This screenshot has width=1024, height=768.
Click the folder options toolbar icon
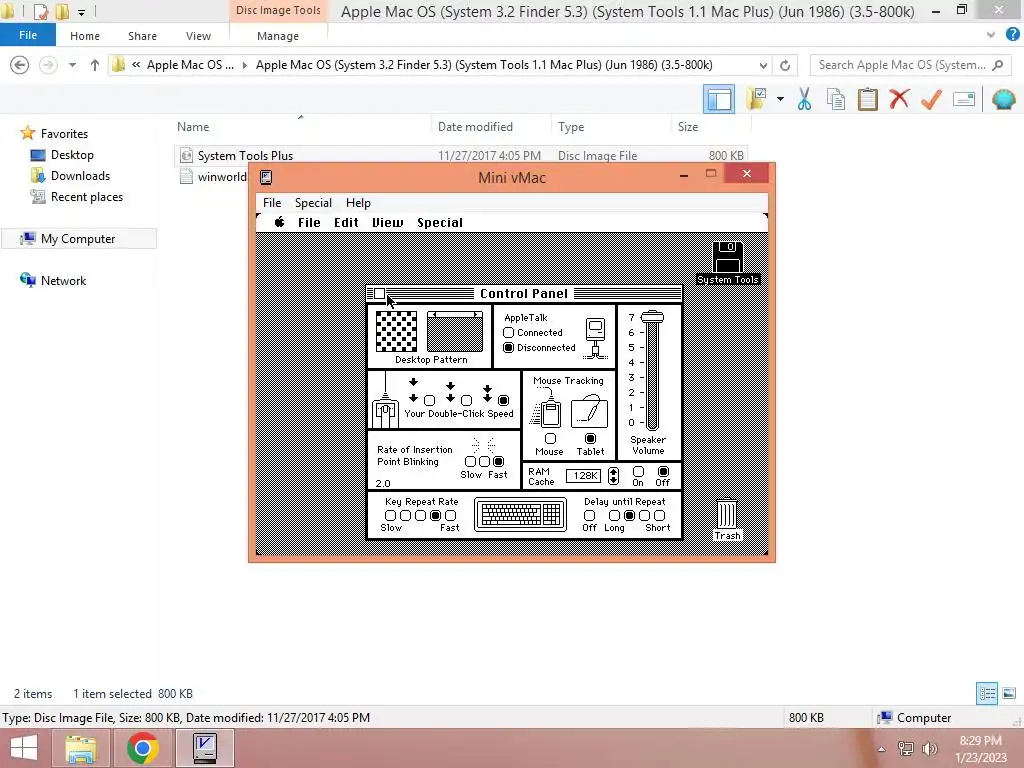click(757, 99)
